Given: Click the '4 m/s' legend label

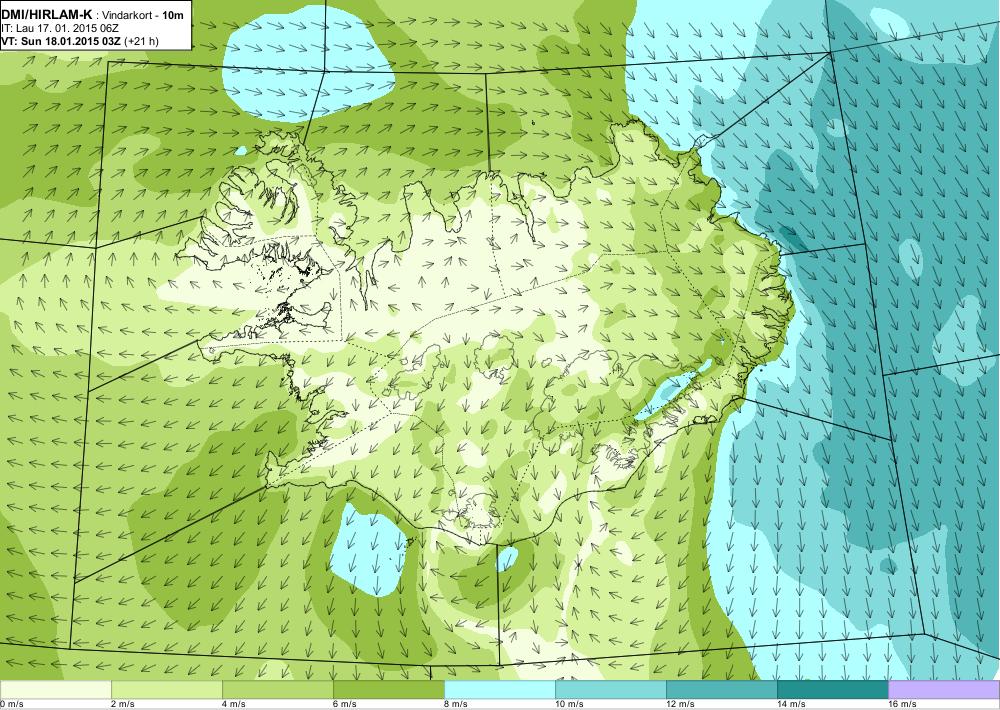Looking at the screenshot, I should pos(234,704).
